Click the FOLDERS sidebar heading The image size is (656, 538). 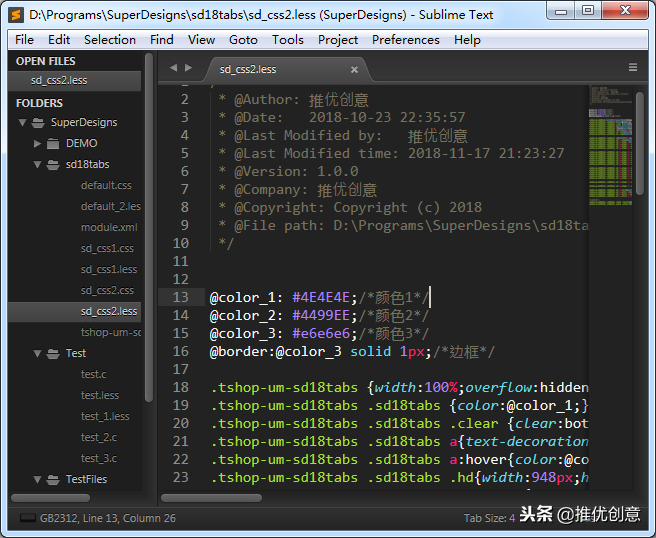(x=39, y=103)
